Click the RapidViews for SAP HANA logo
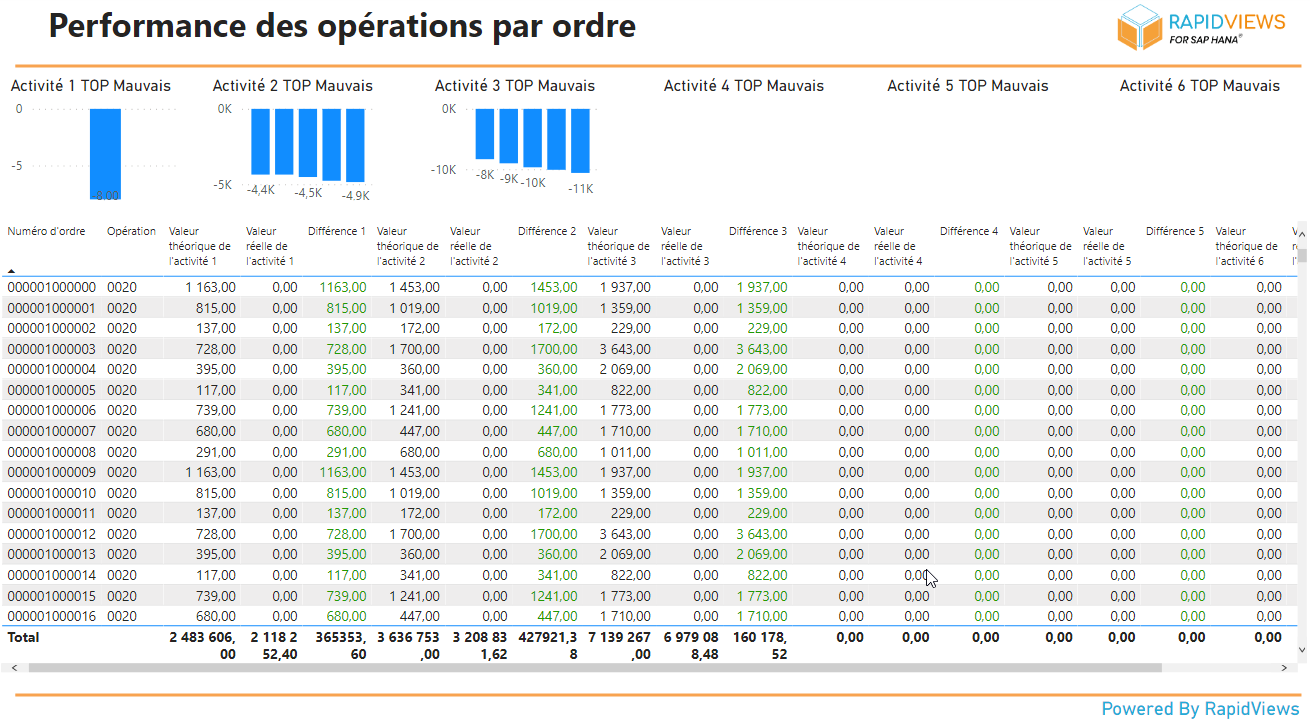The width and height of the screenshot is (1310, 725). (x=1200, y=28)
